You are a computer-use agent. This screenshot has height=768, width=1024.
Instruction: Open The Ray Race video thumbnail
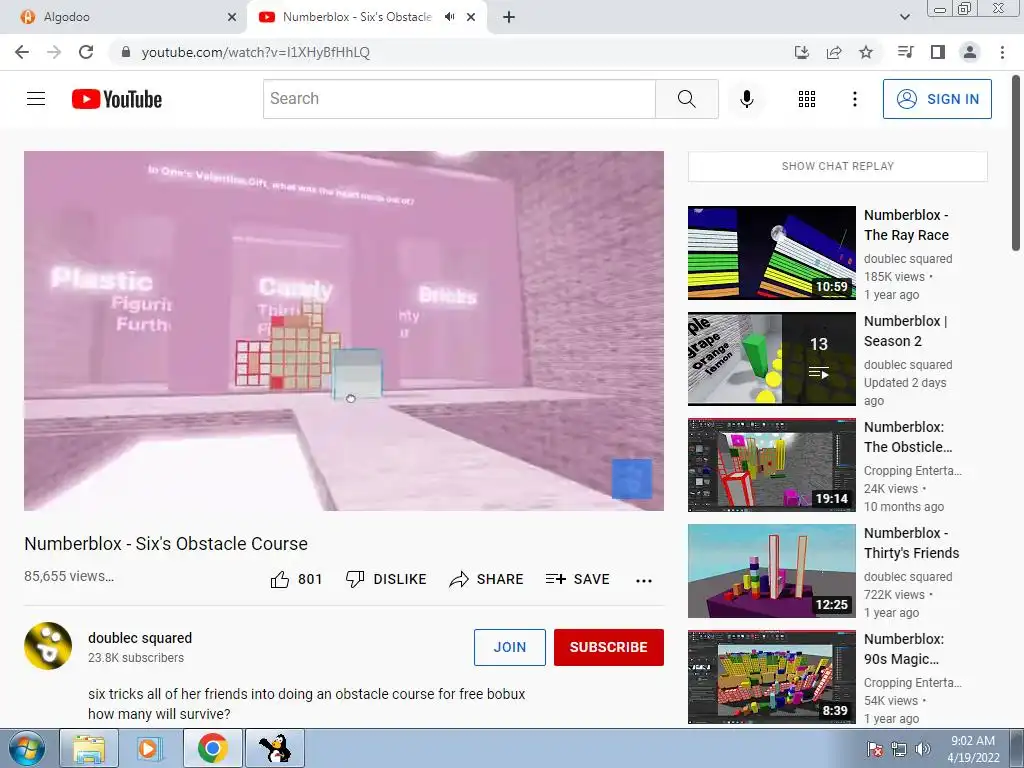coord(771,253)
